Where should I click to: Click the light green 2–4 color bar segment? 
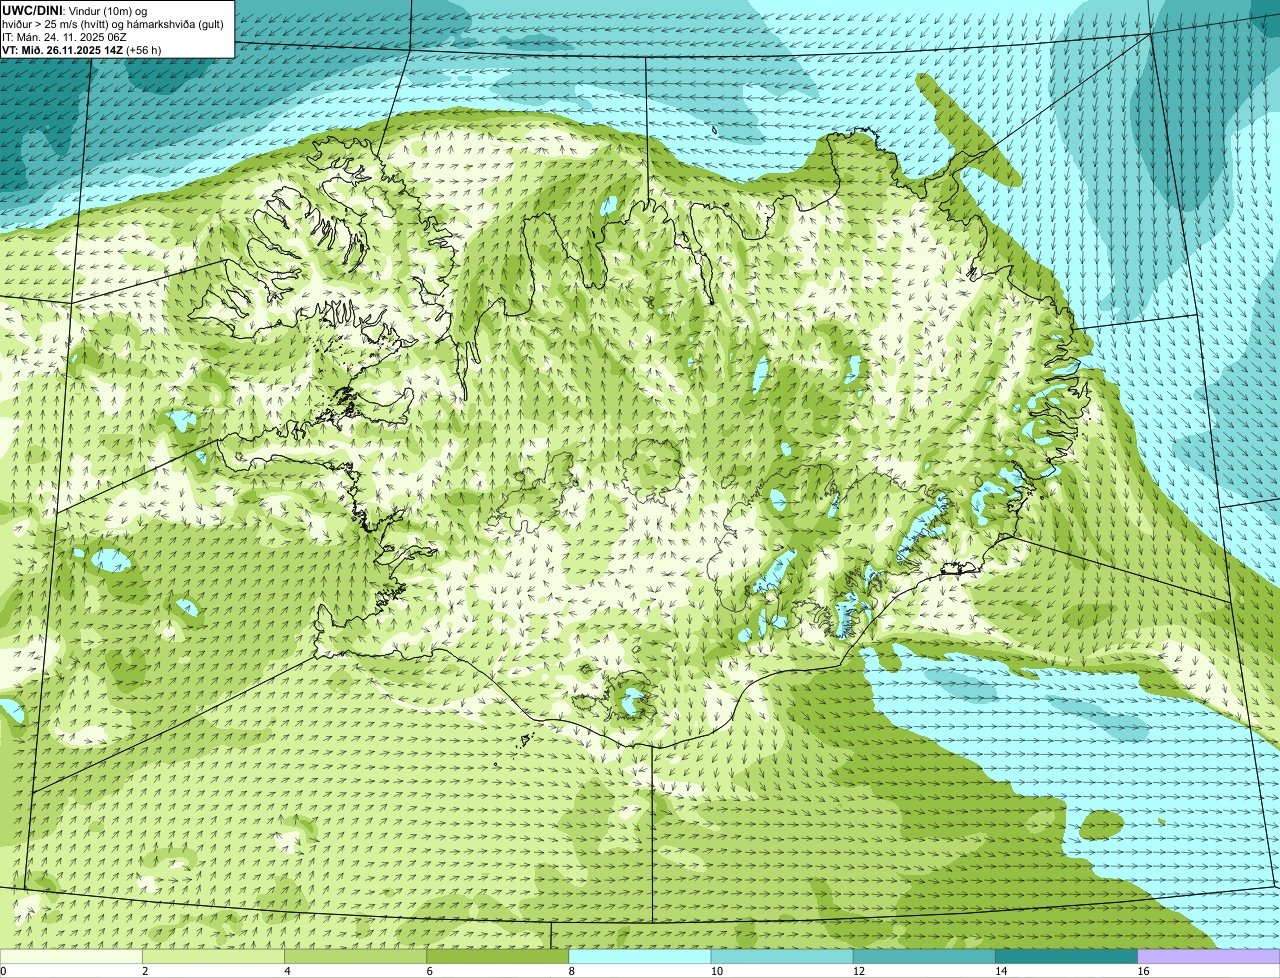[213, 956]
